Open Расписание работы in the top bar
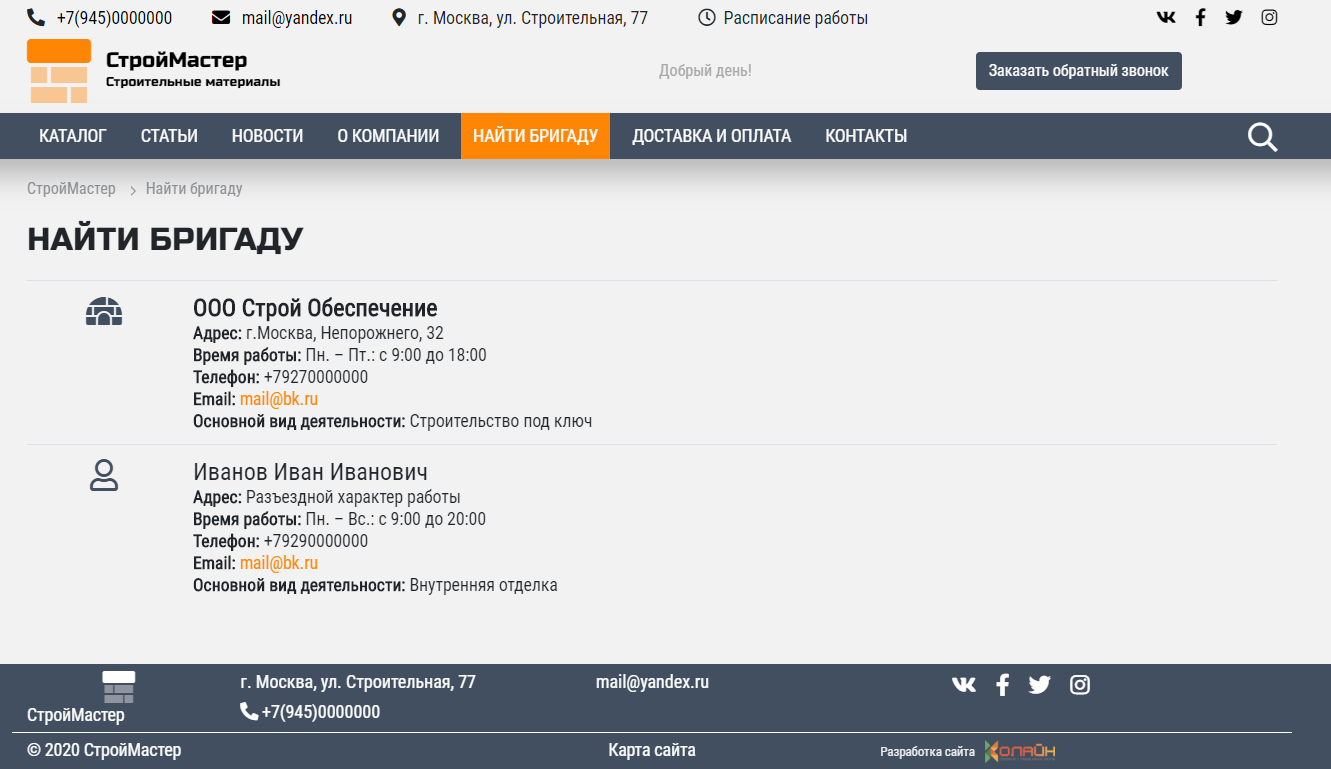Image resolution: width=1331 pixels, height=769 pixels. point(795,18)
